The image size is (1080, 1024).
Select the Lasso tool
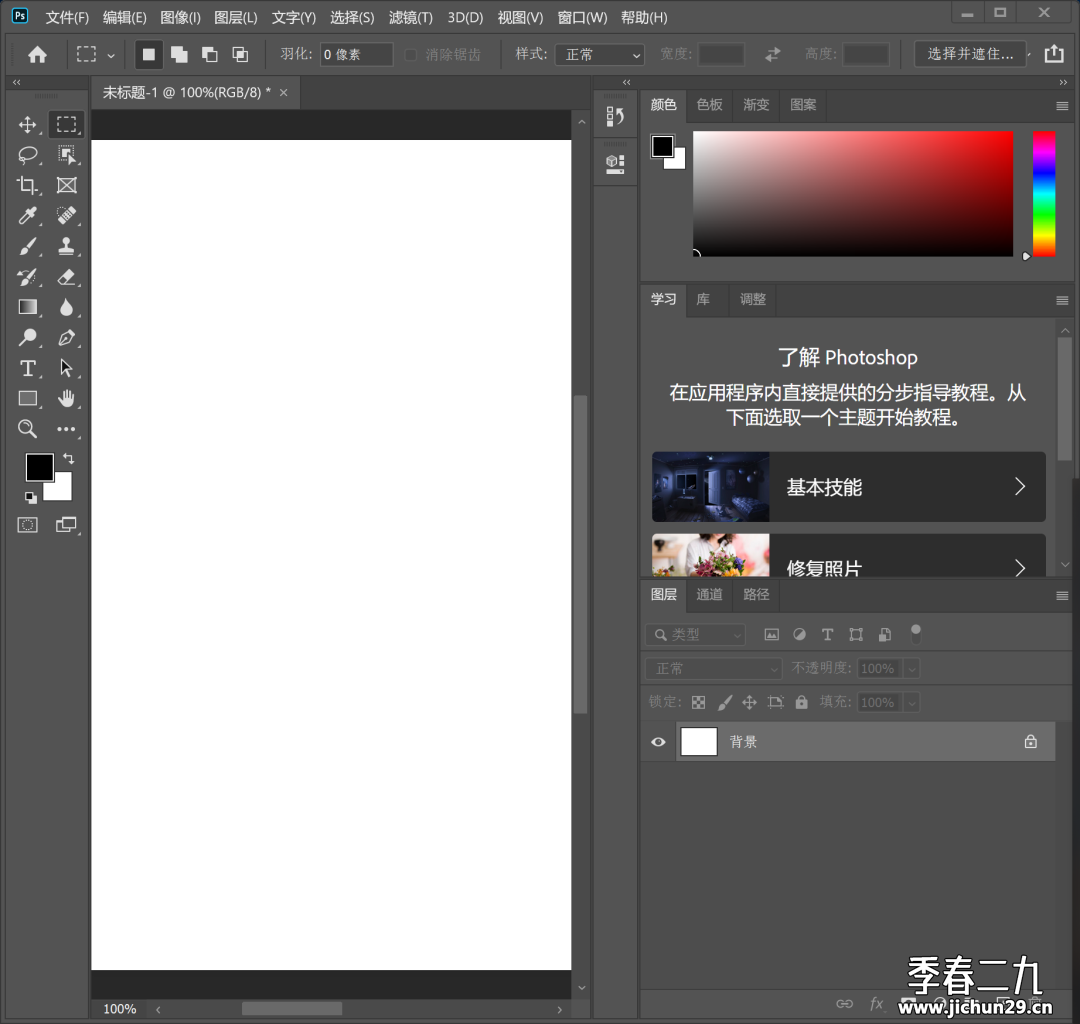(28, 155)
